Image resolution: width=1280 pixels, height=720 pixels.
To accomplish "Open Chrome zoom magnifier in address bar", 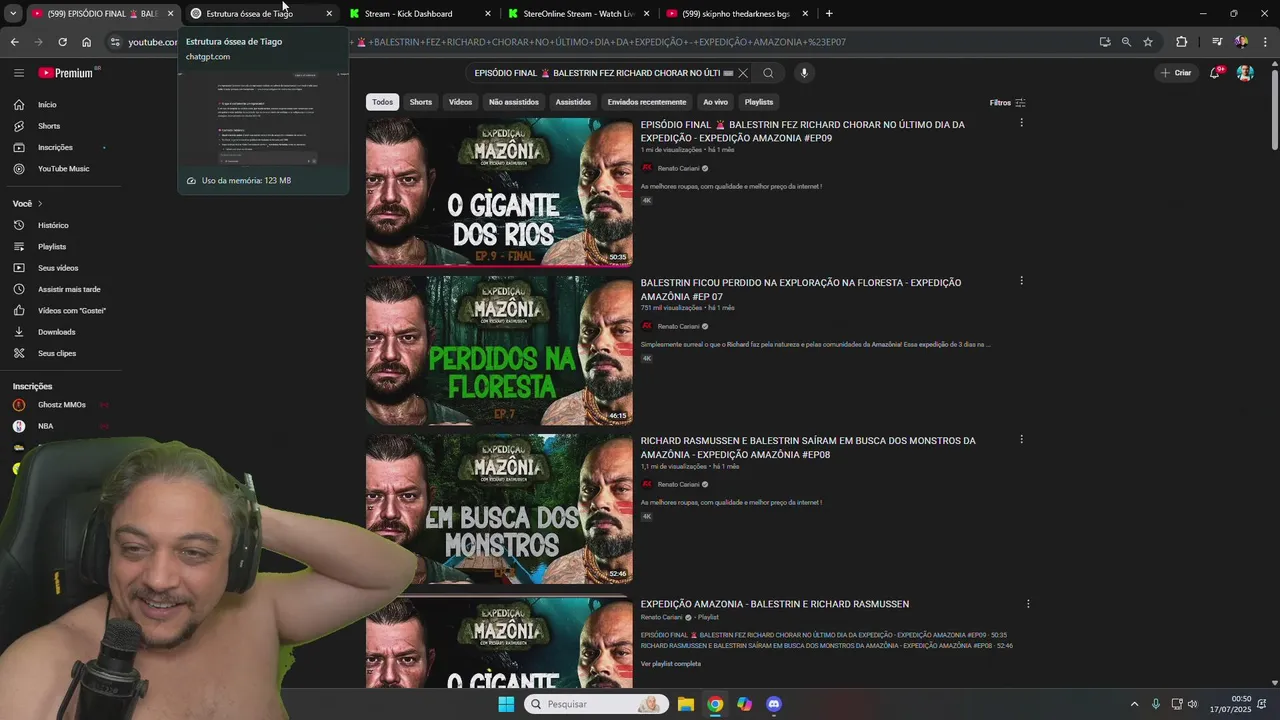I will [1126, 42].
